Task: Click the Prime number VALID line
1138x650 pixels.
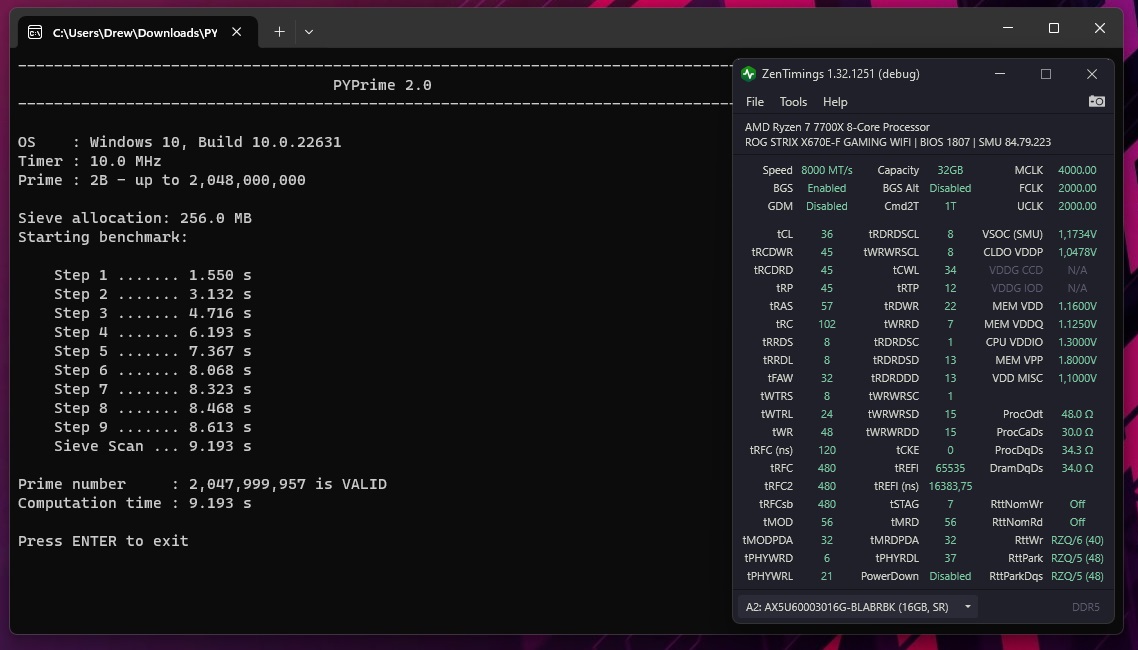Action: pyautogui.click(x=202, y=484)
